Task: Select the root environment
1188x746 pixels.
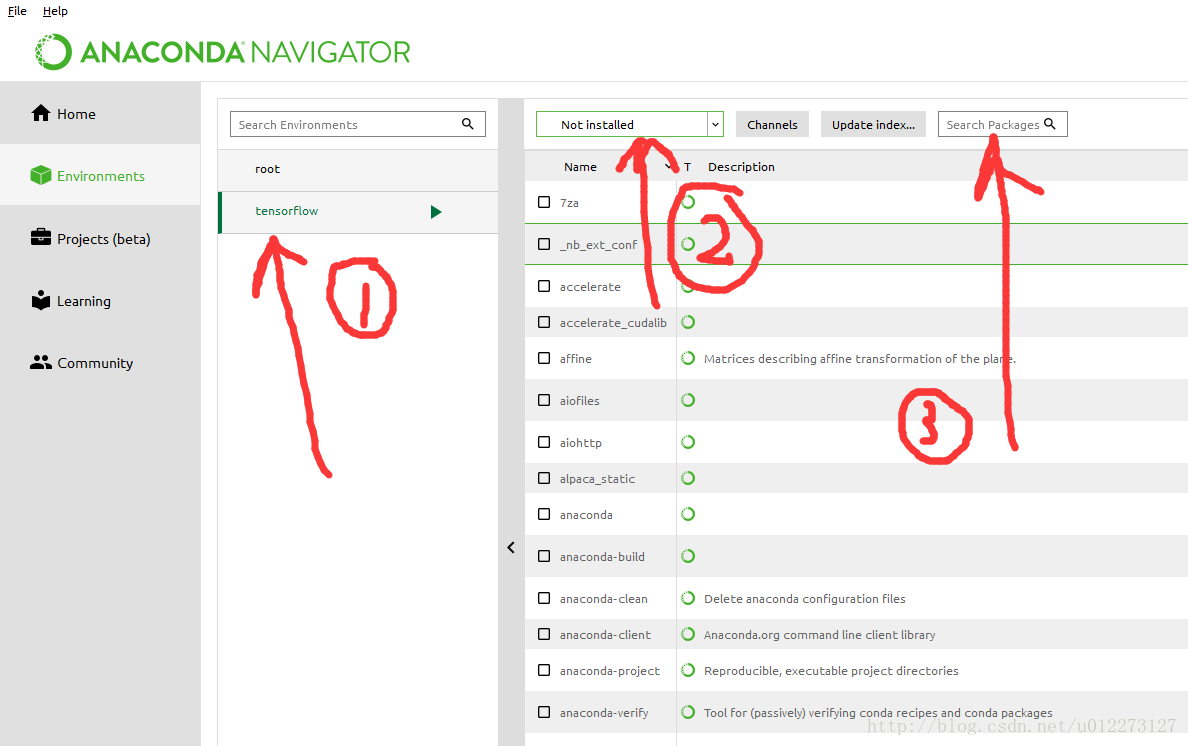Action: pyautogui.click(x=358, y=169)
